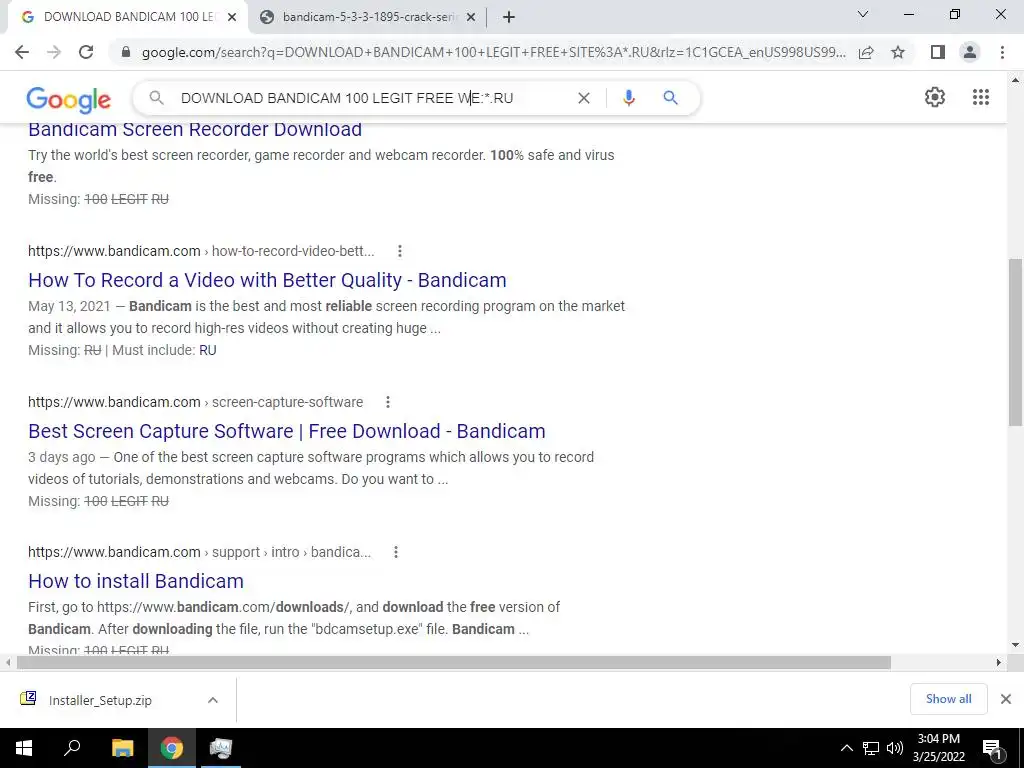Open the taskbar clock 3:04 PM
The width and height of the screenshot is (1024, 768).
[x=938, y=748]
